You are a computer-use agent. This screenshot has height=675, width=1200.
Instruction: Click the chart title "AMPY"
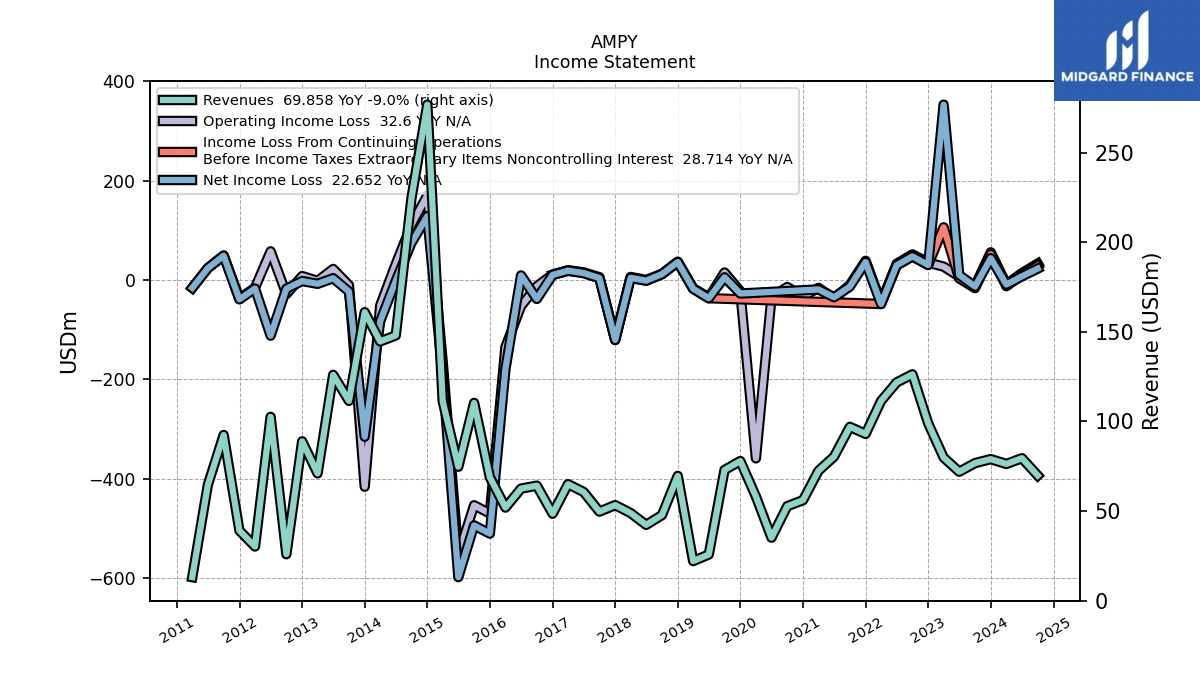(x=614, y=43)
